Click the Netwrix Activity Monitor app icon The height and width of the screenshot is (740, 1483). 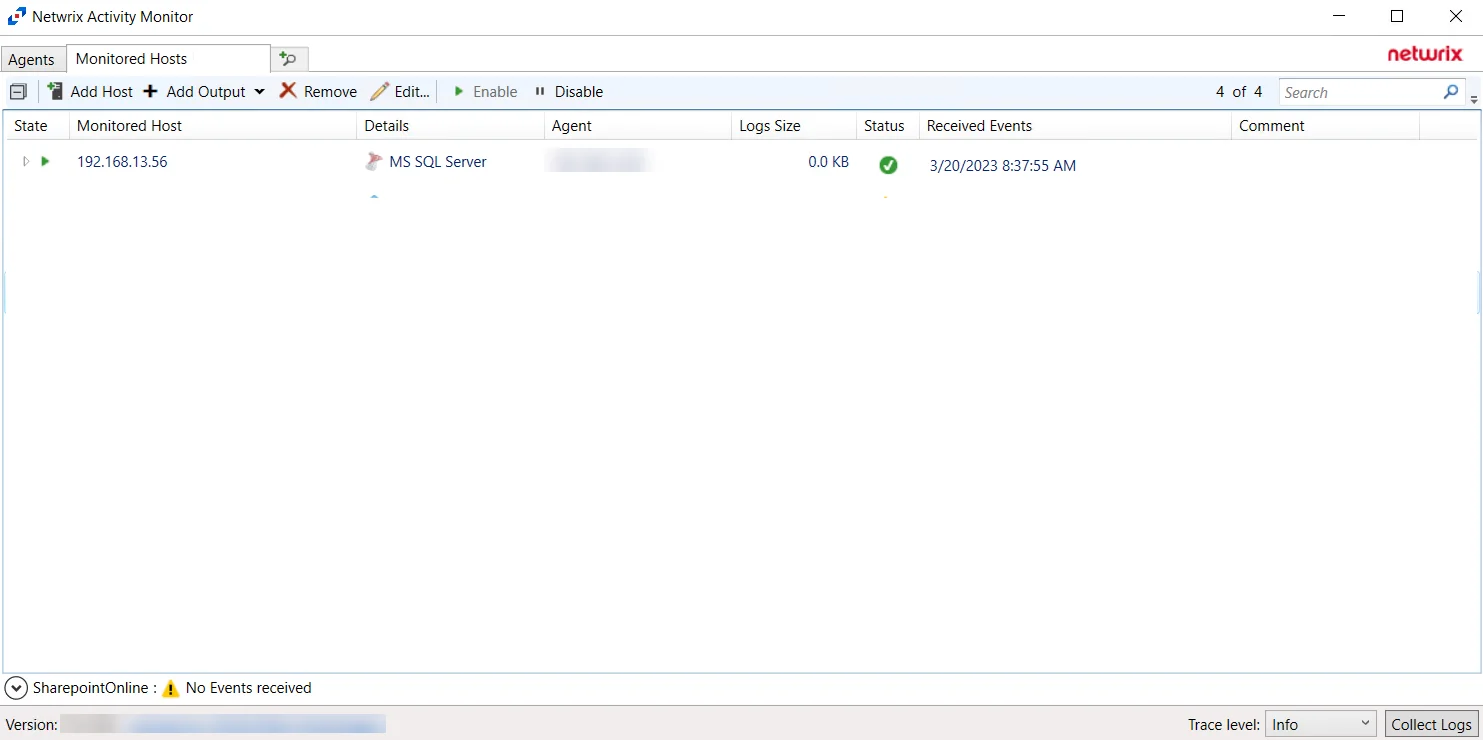(17, 17)
